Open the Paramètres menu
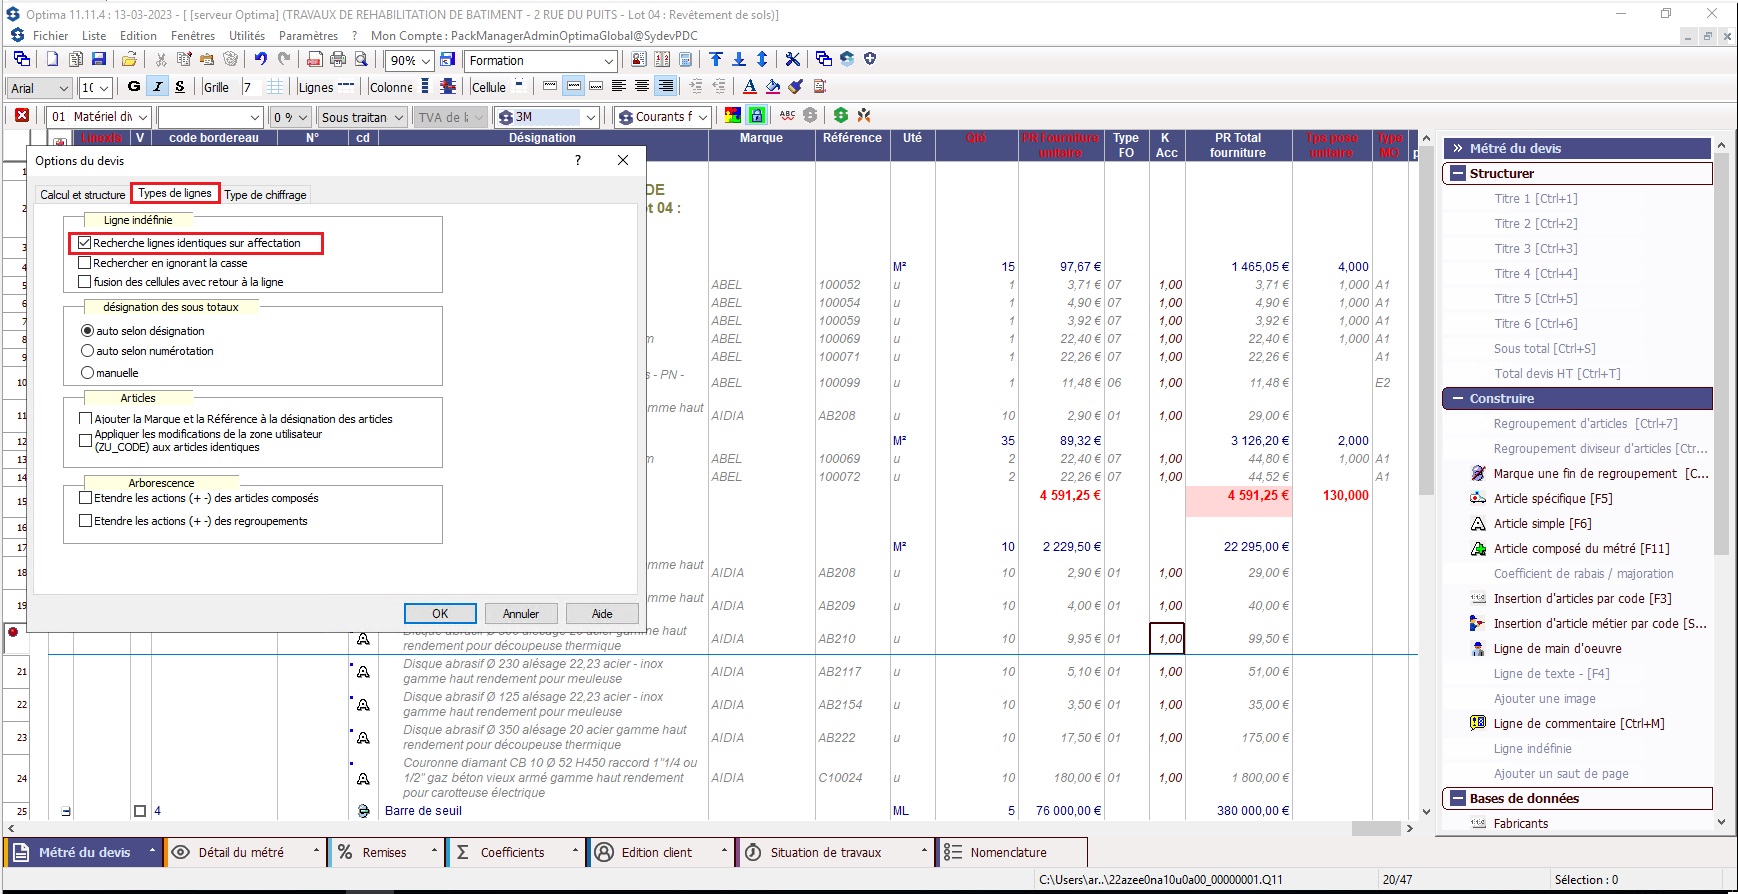The image size is (1738, 894). coord(308,36)
